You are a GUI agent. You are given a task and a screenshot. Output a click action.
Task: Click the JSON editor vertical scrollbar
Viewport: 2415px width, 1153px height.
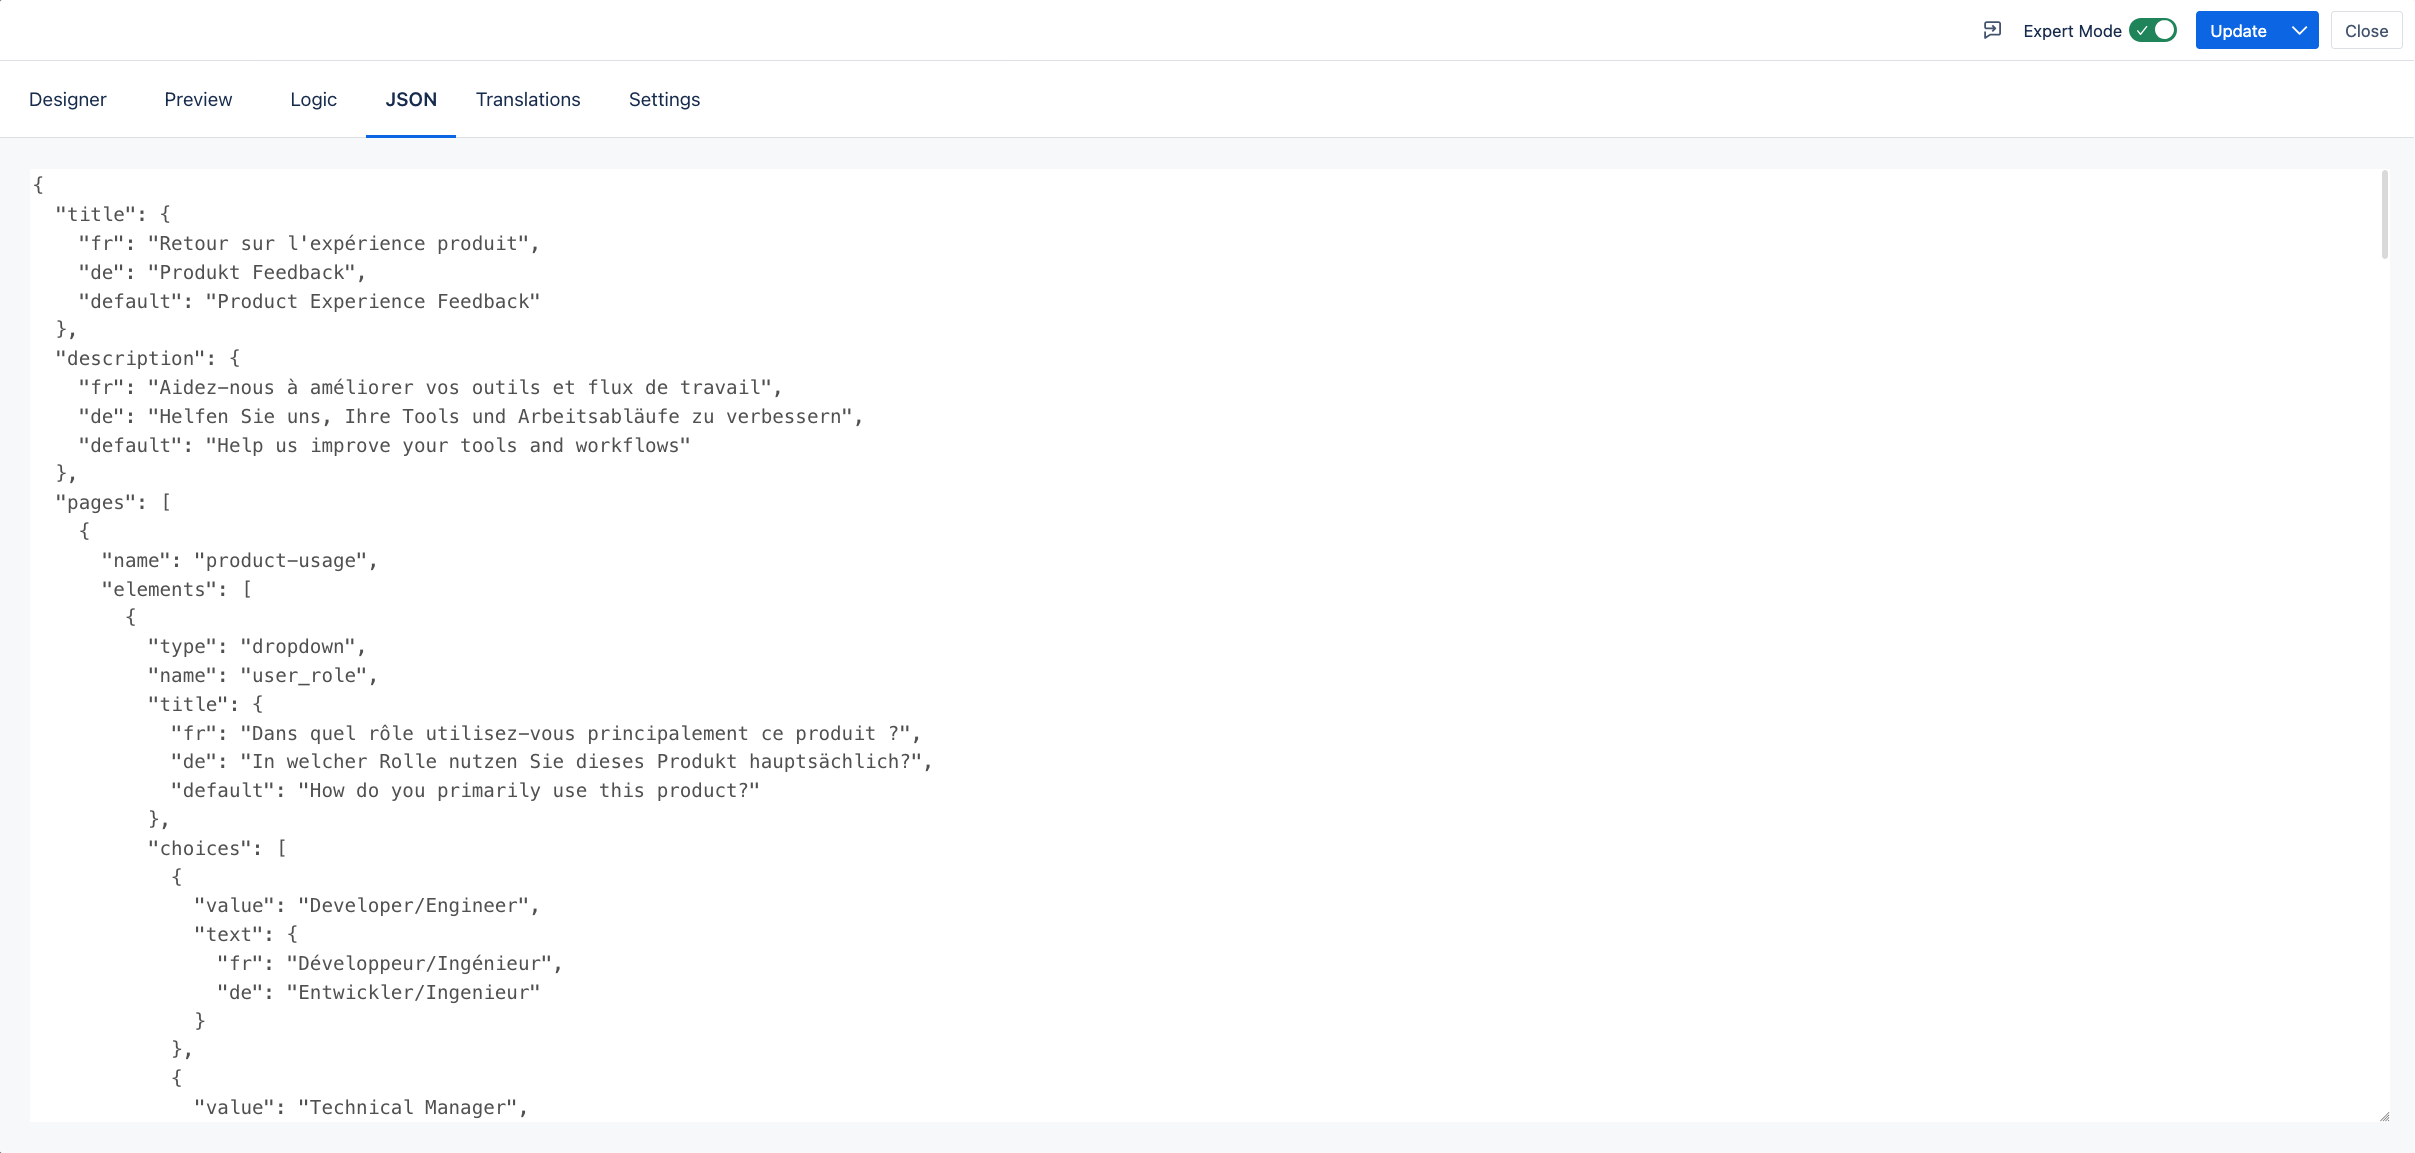(x=2384, y=215)
